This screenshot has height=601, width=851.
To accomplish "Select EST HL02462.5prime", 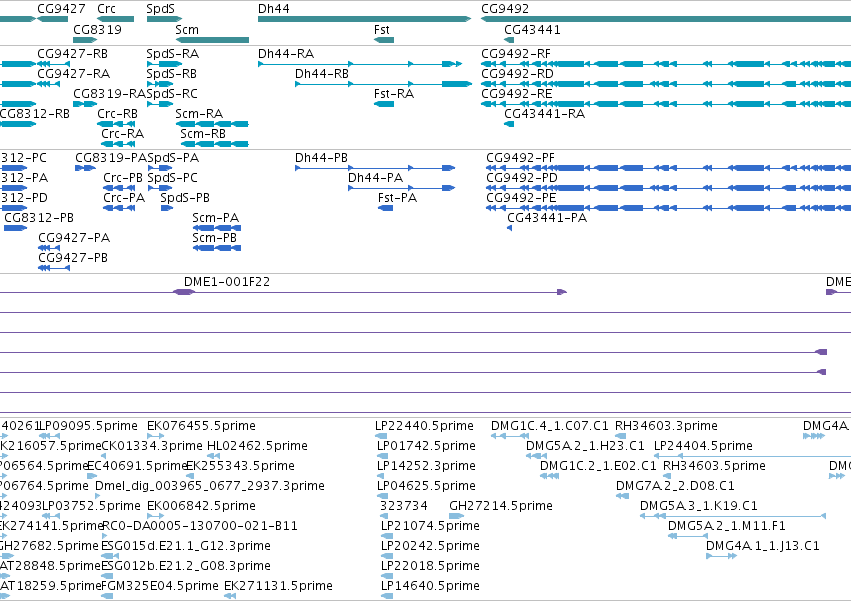I will pos(213,456).
